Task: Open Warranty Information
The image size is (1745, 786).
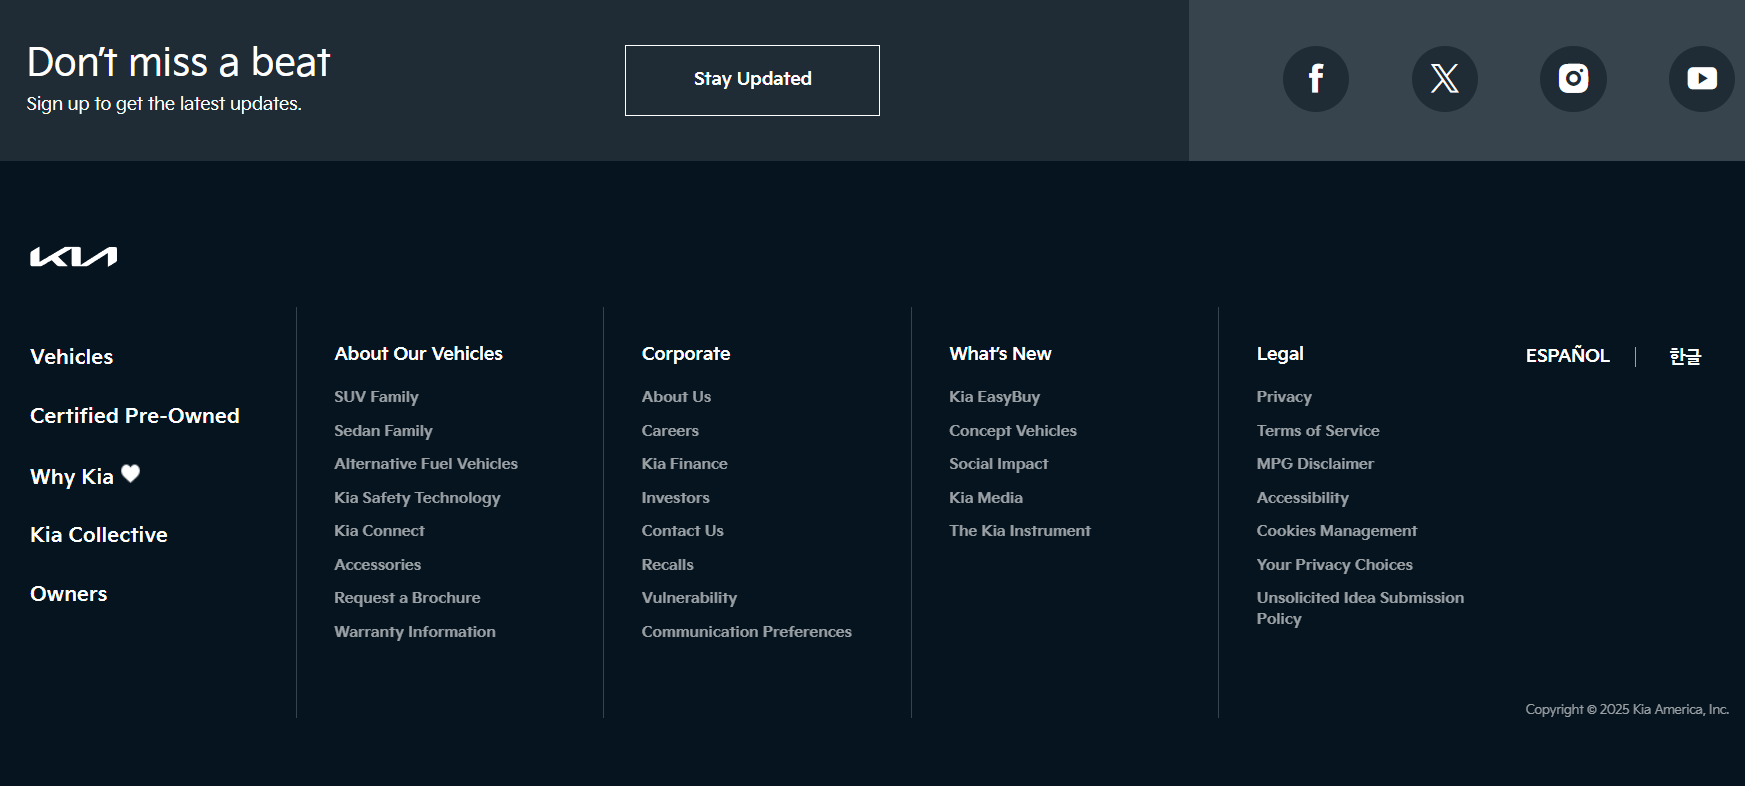Action: [x=415, y=632]
